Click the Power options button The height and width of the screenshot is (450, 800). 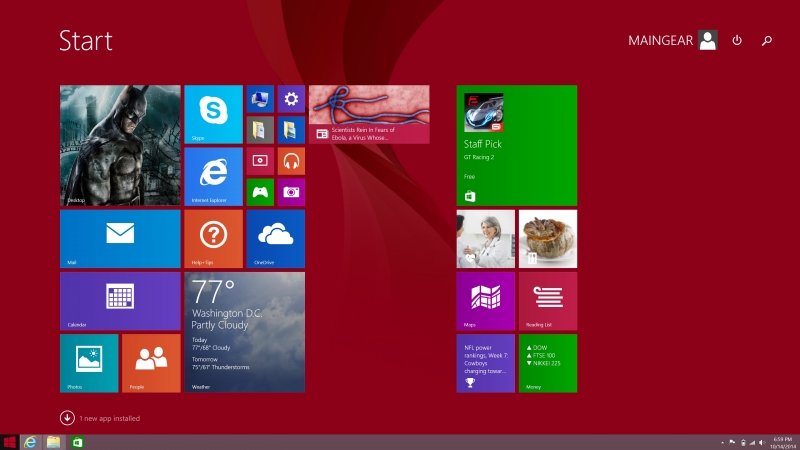(x=737, y=40)
